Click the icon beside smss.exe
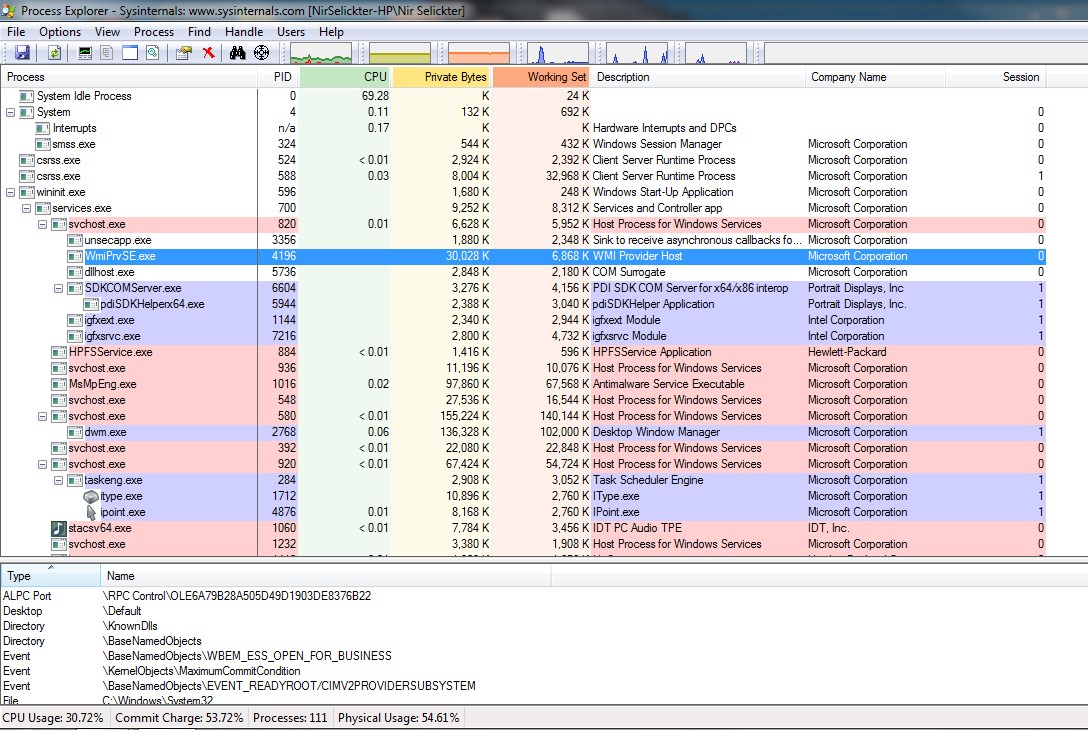The width and height of the screenshot is (1088, 730). click(x=43, y=144)
